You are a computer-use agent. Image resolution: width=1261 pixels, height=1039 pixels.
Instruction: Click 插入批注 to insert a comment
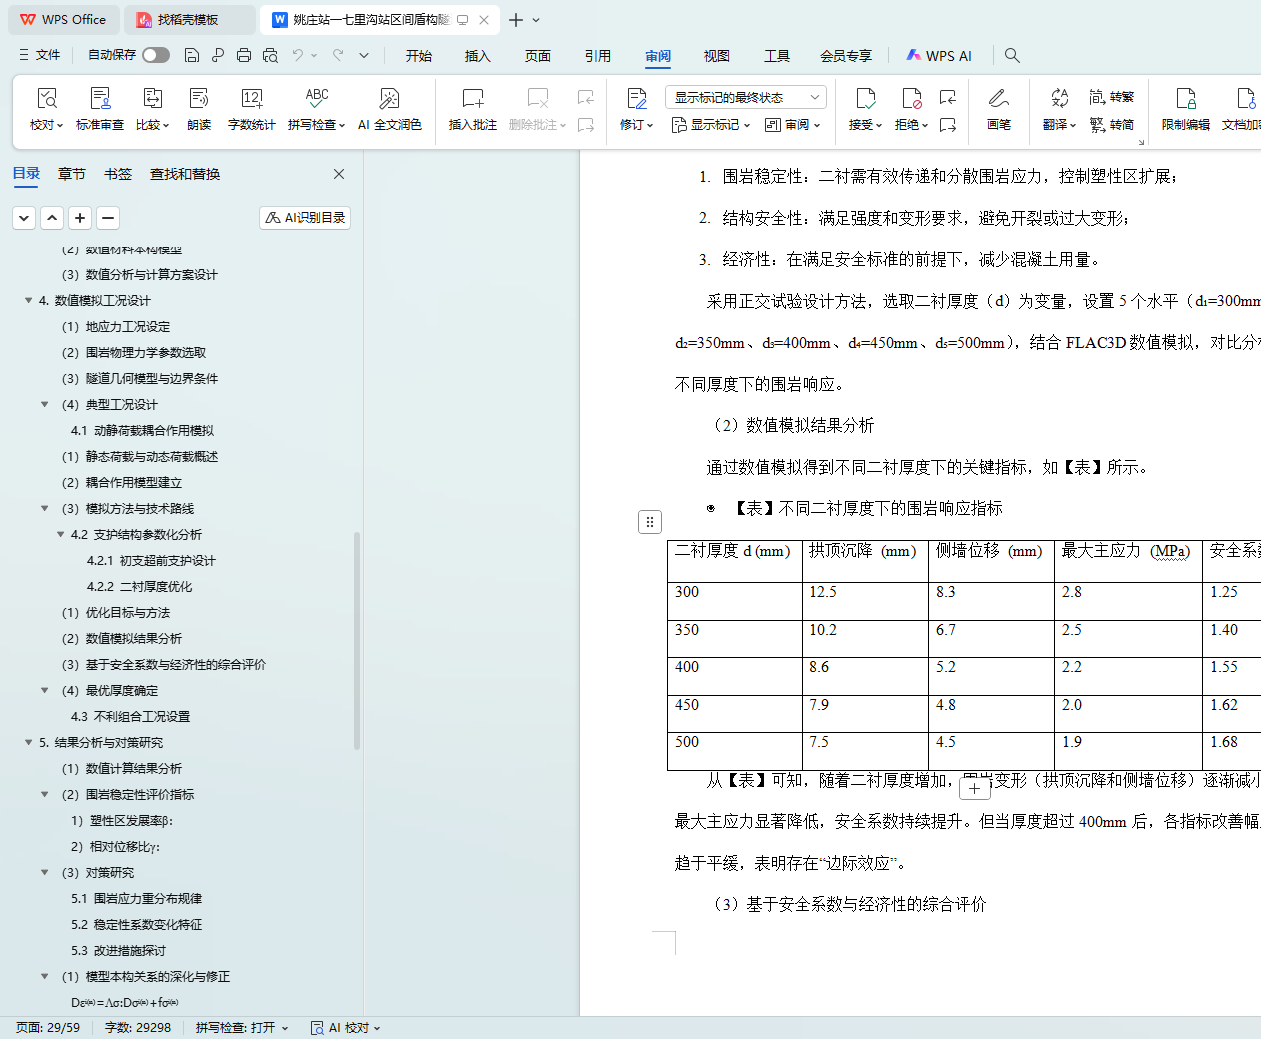pos(472,108)
